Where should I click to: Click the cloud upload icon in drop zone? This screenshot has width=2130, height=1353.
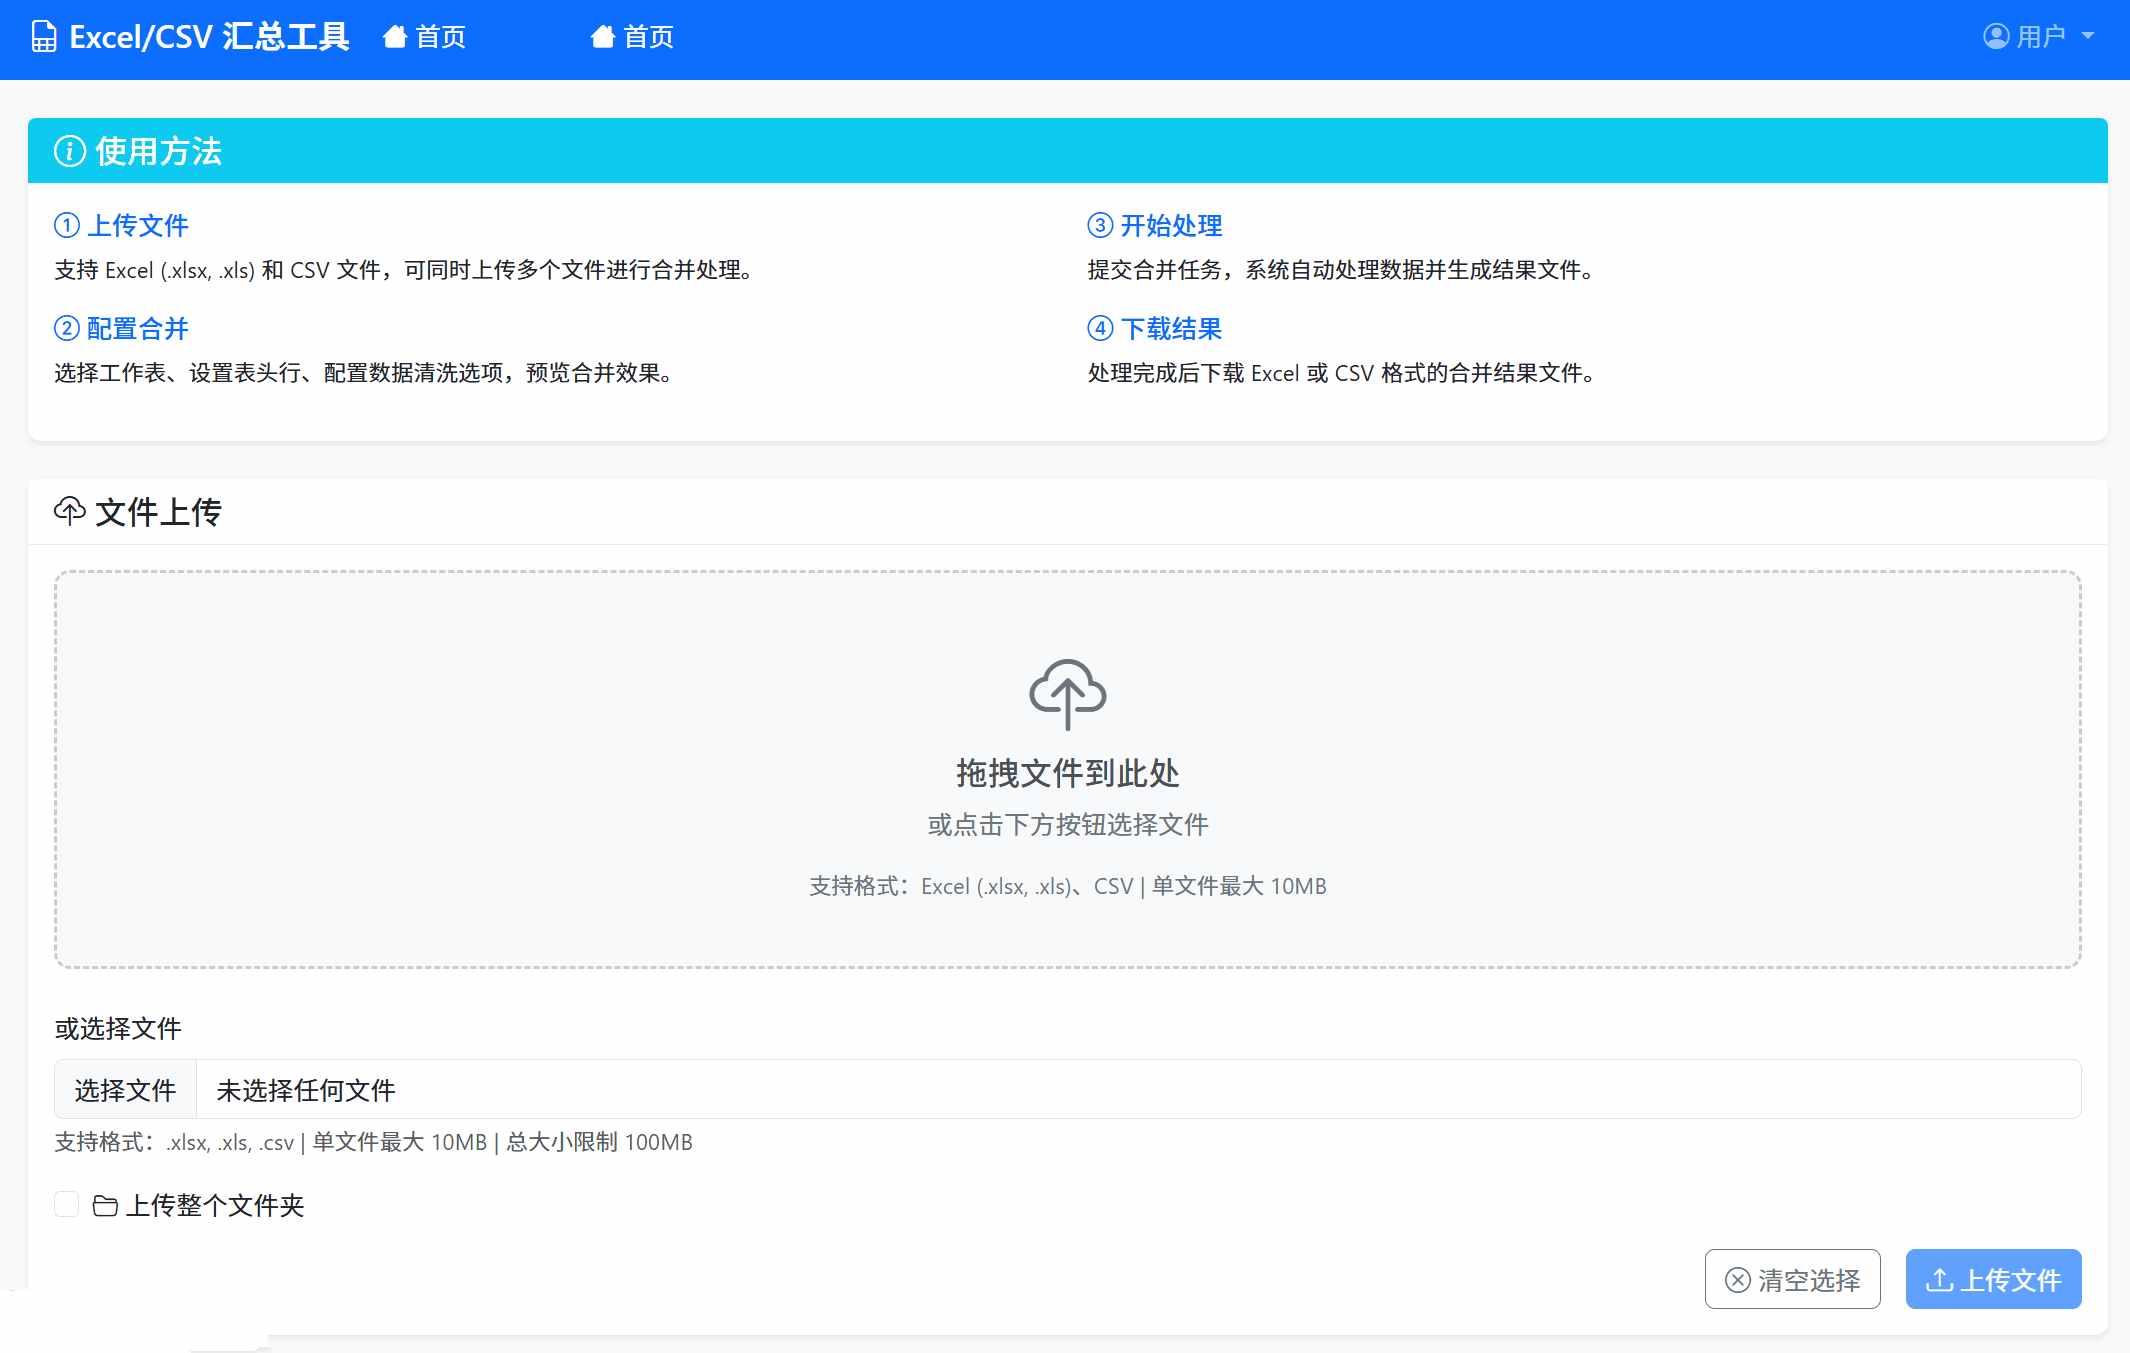[x=1067, y=694]
